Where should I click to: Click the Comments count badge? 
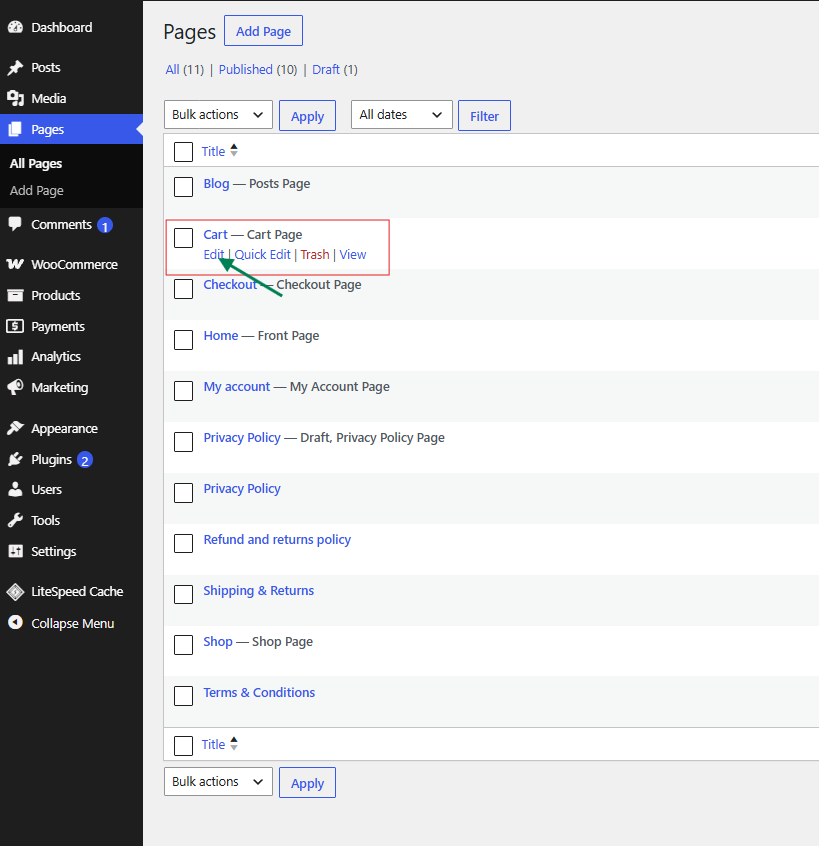[105, 226]
